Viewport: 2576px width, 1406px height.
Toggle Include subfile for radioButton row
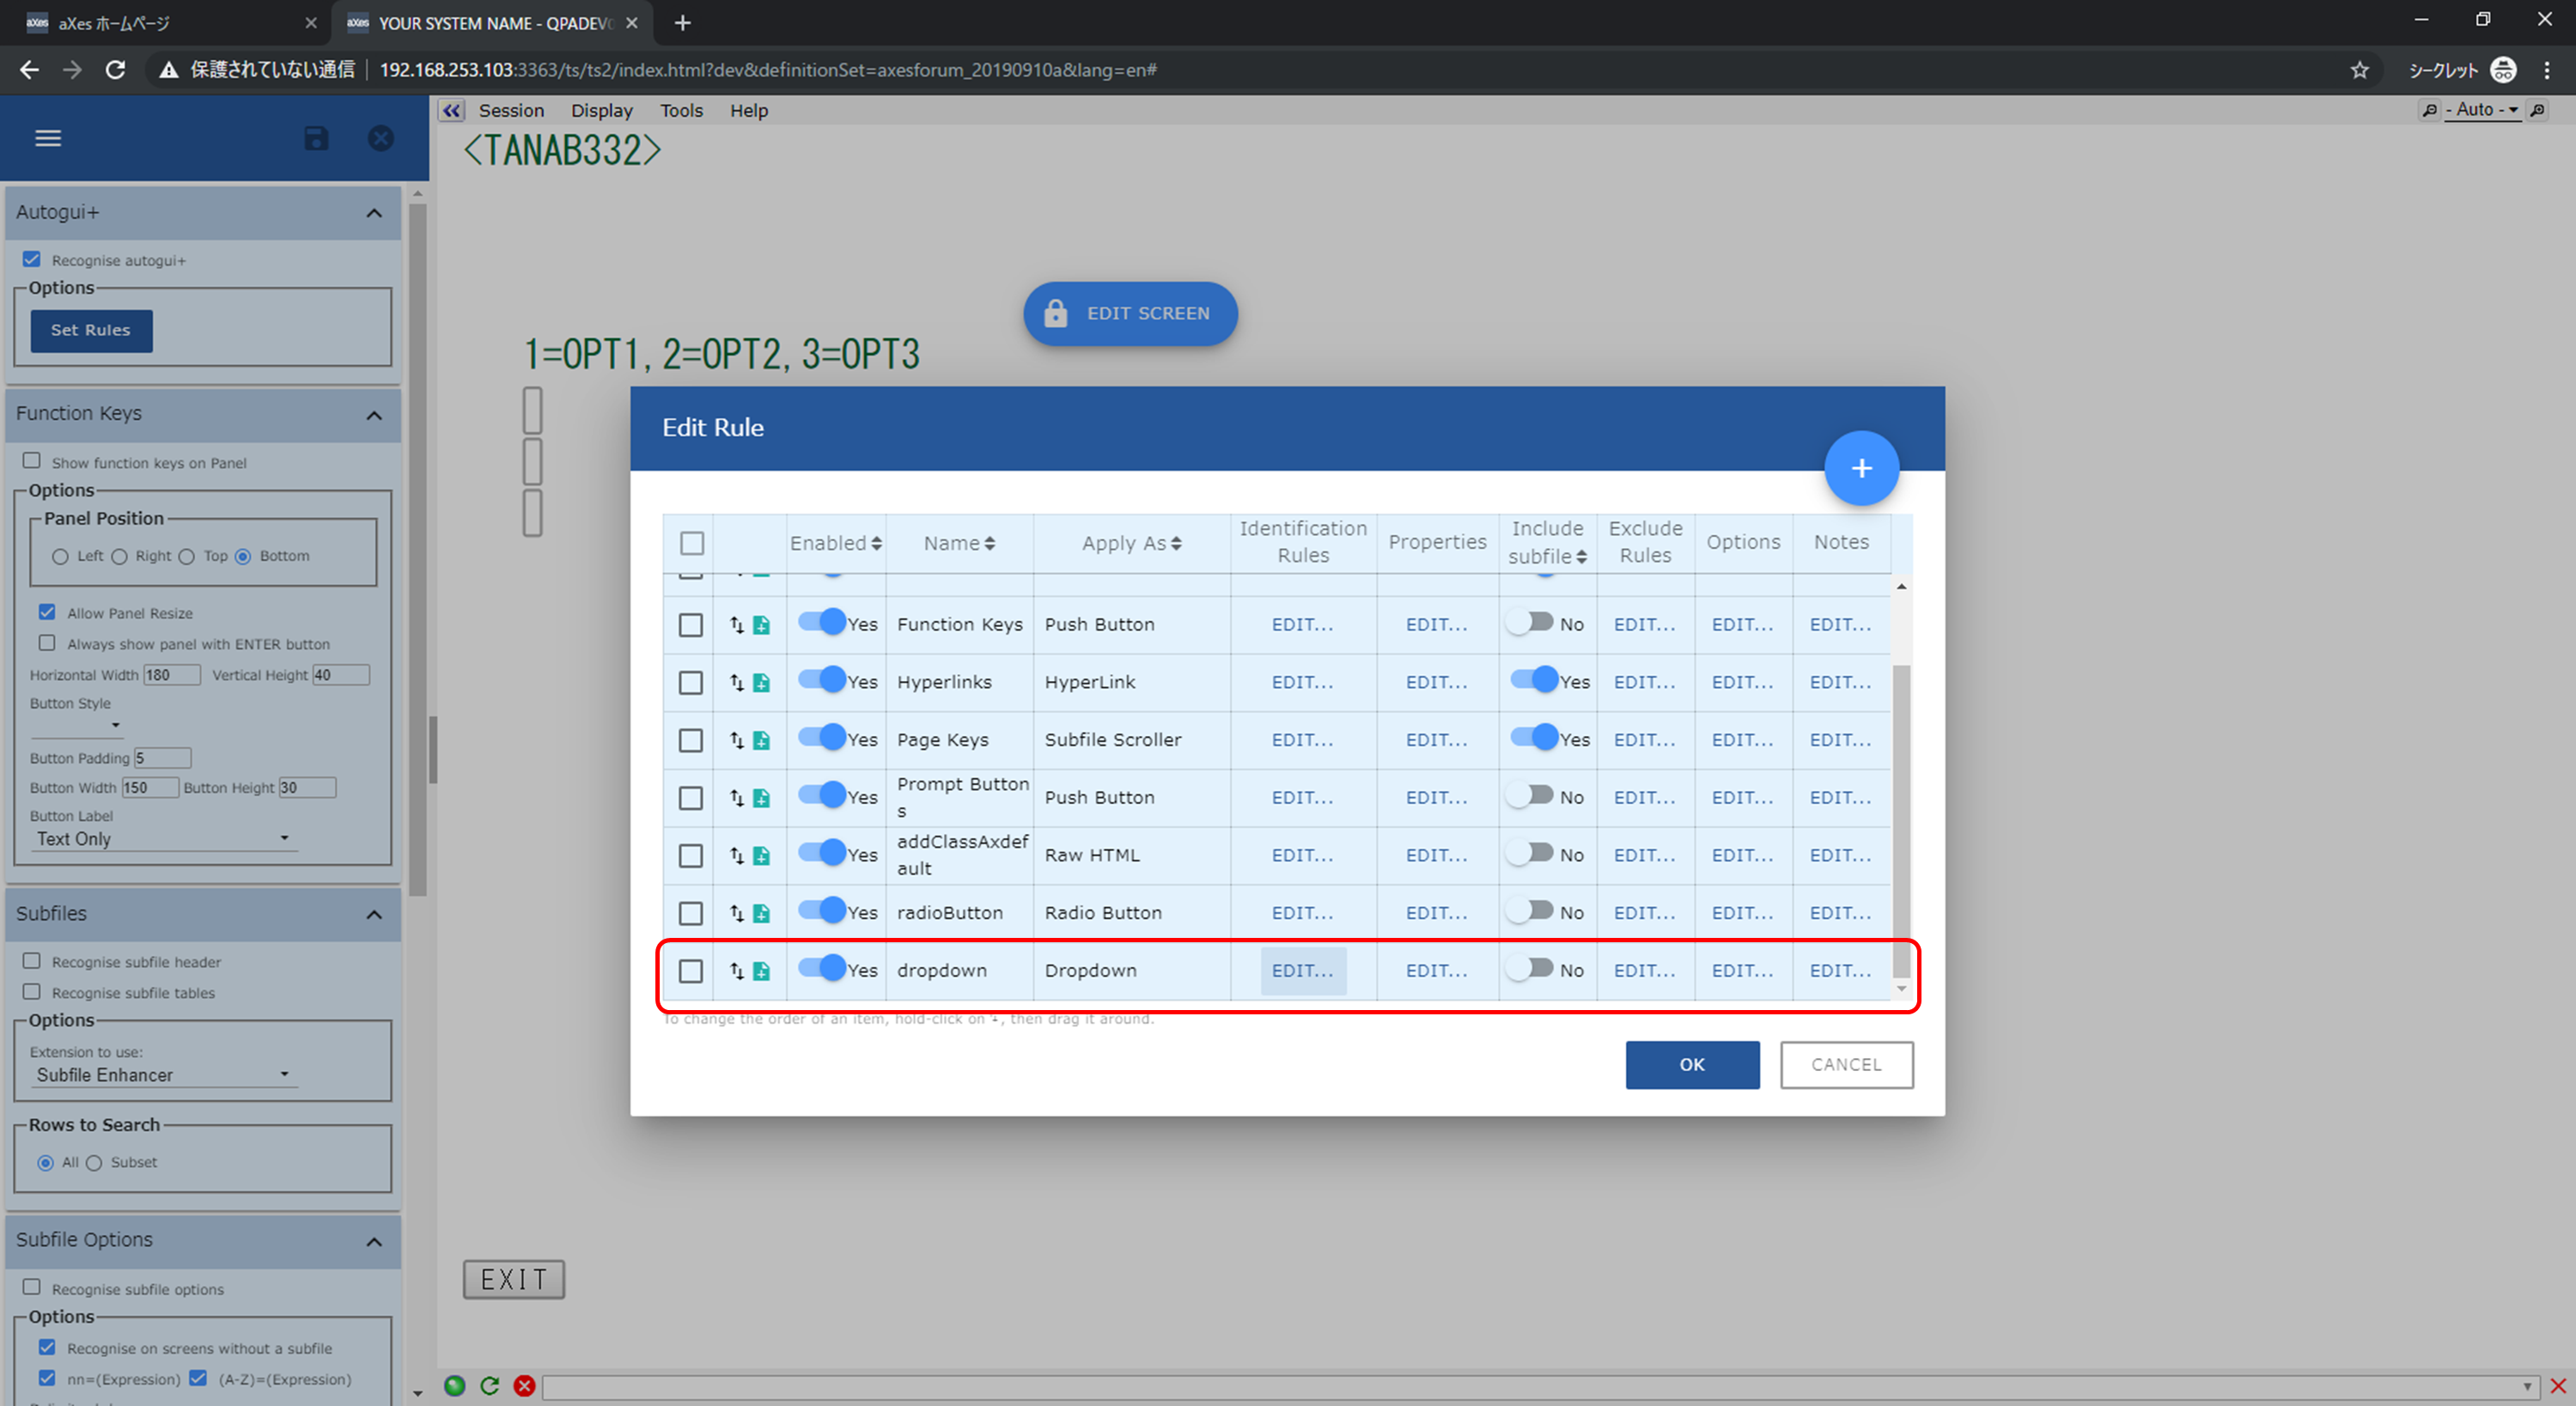click(1531, 911)
